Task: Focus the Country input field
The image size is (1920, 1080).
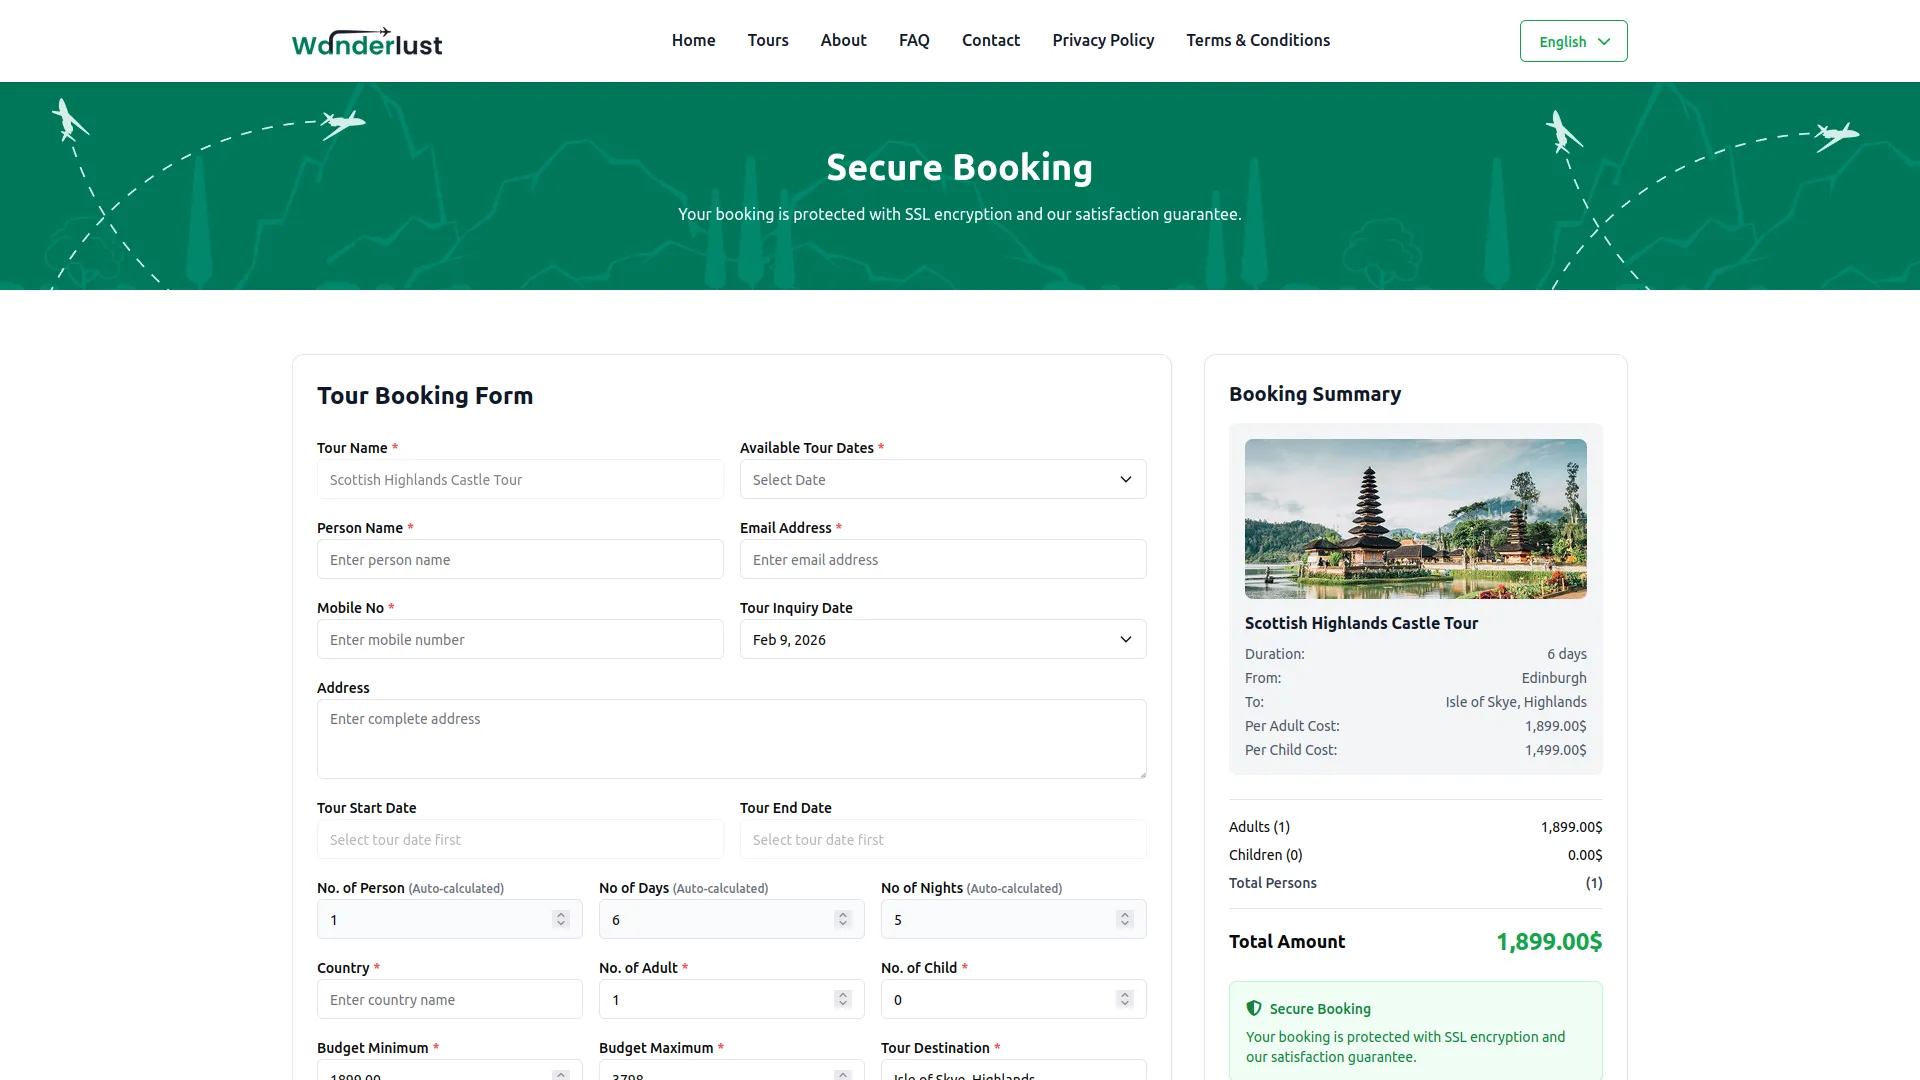Action: coord(450,999)
